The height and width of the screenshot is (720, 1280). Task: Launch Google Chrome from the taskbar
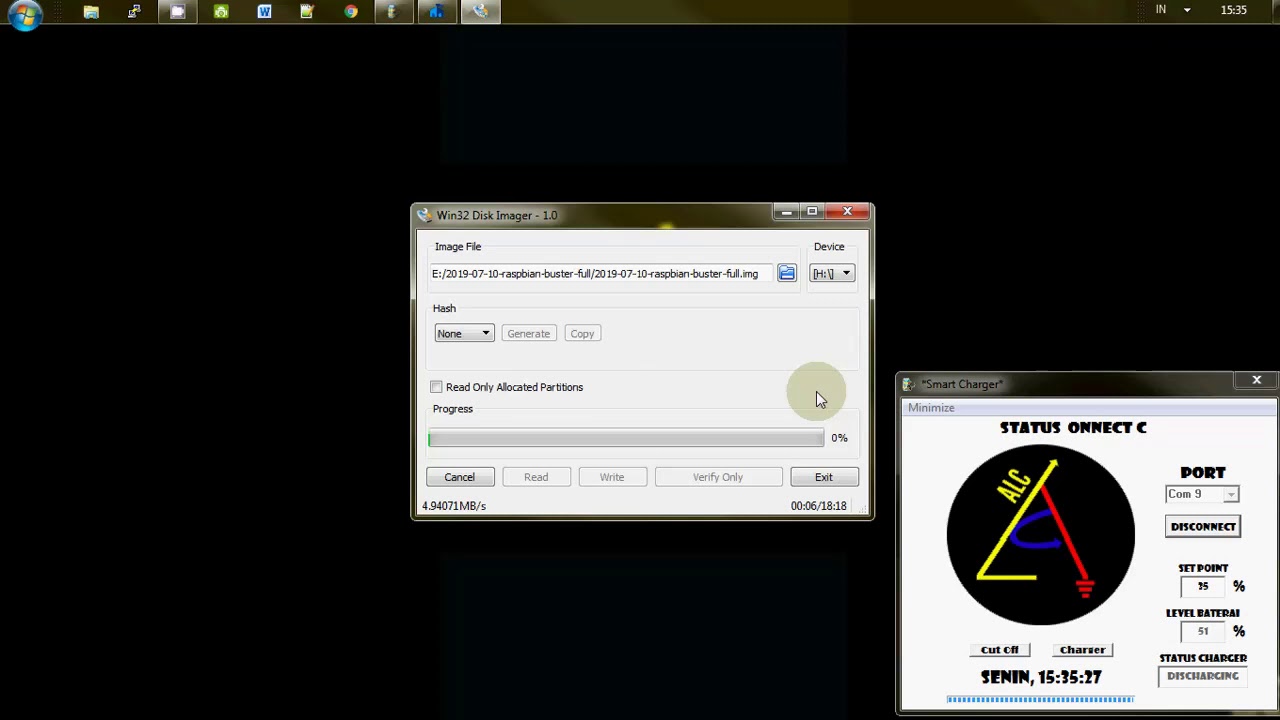pyautogui.click(x=351, y=12)
